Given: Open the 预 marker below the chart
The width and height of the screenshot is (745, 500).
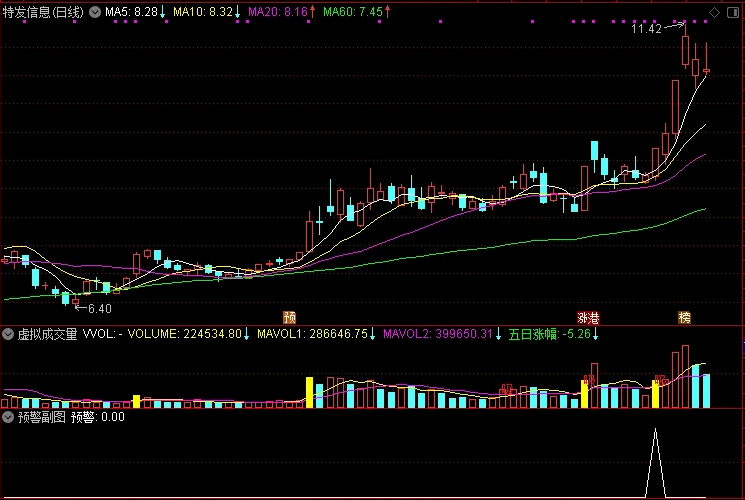Looking at the screenshot, I should point(289,317).
